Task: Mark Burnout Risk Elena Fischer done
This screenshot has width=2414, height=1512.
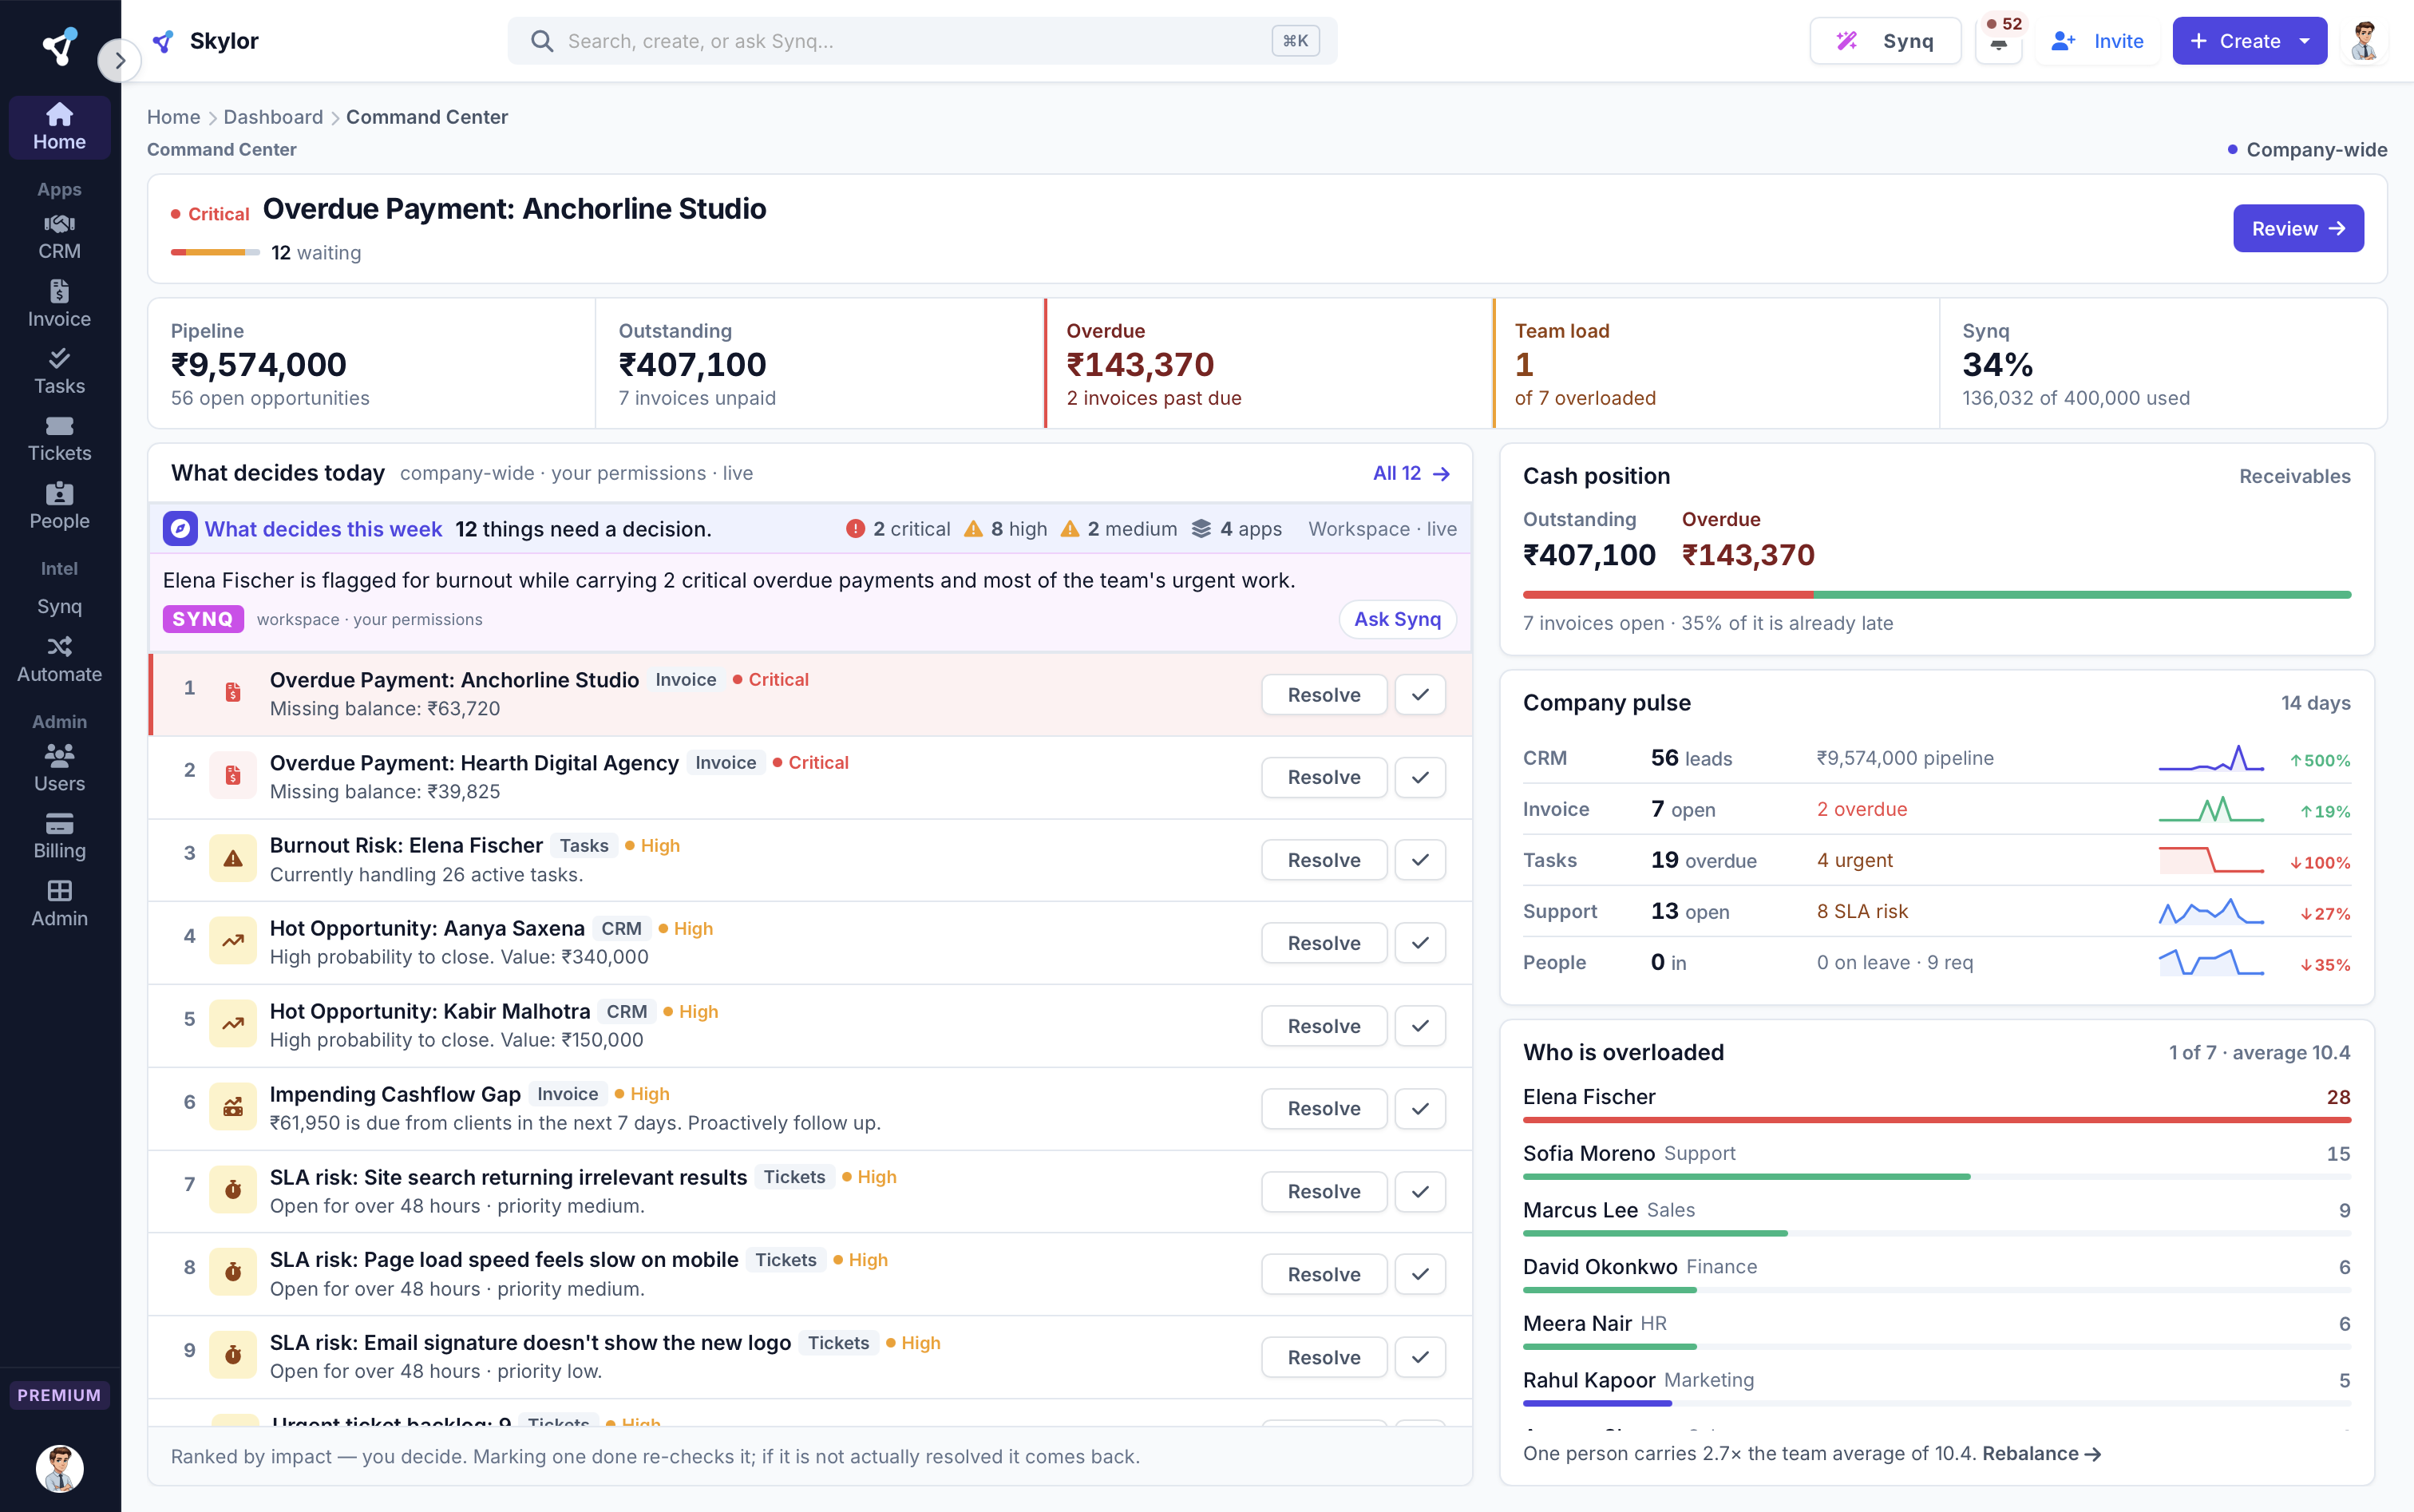Action: (1420, 860)
